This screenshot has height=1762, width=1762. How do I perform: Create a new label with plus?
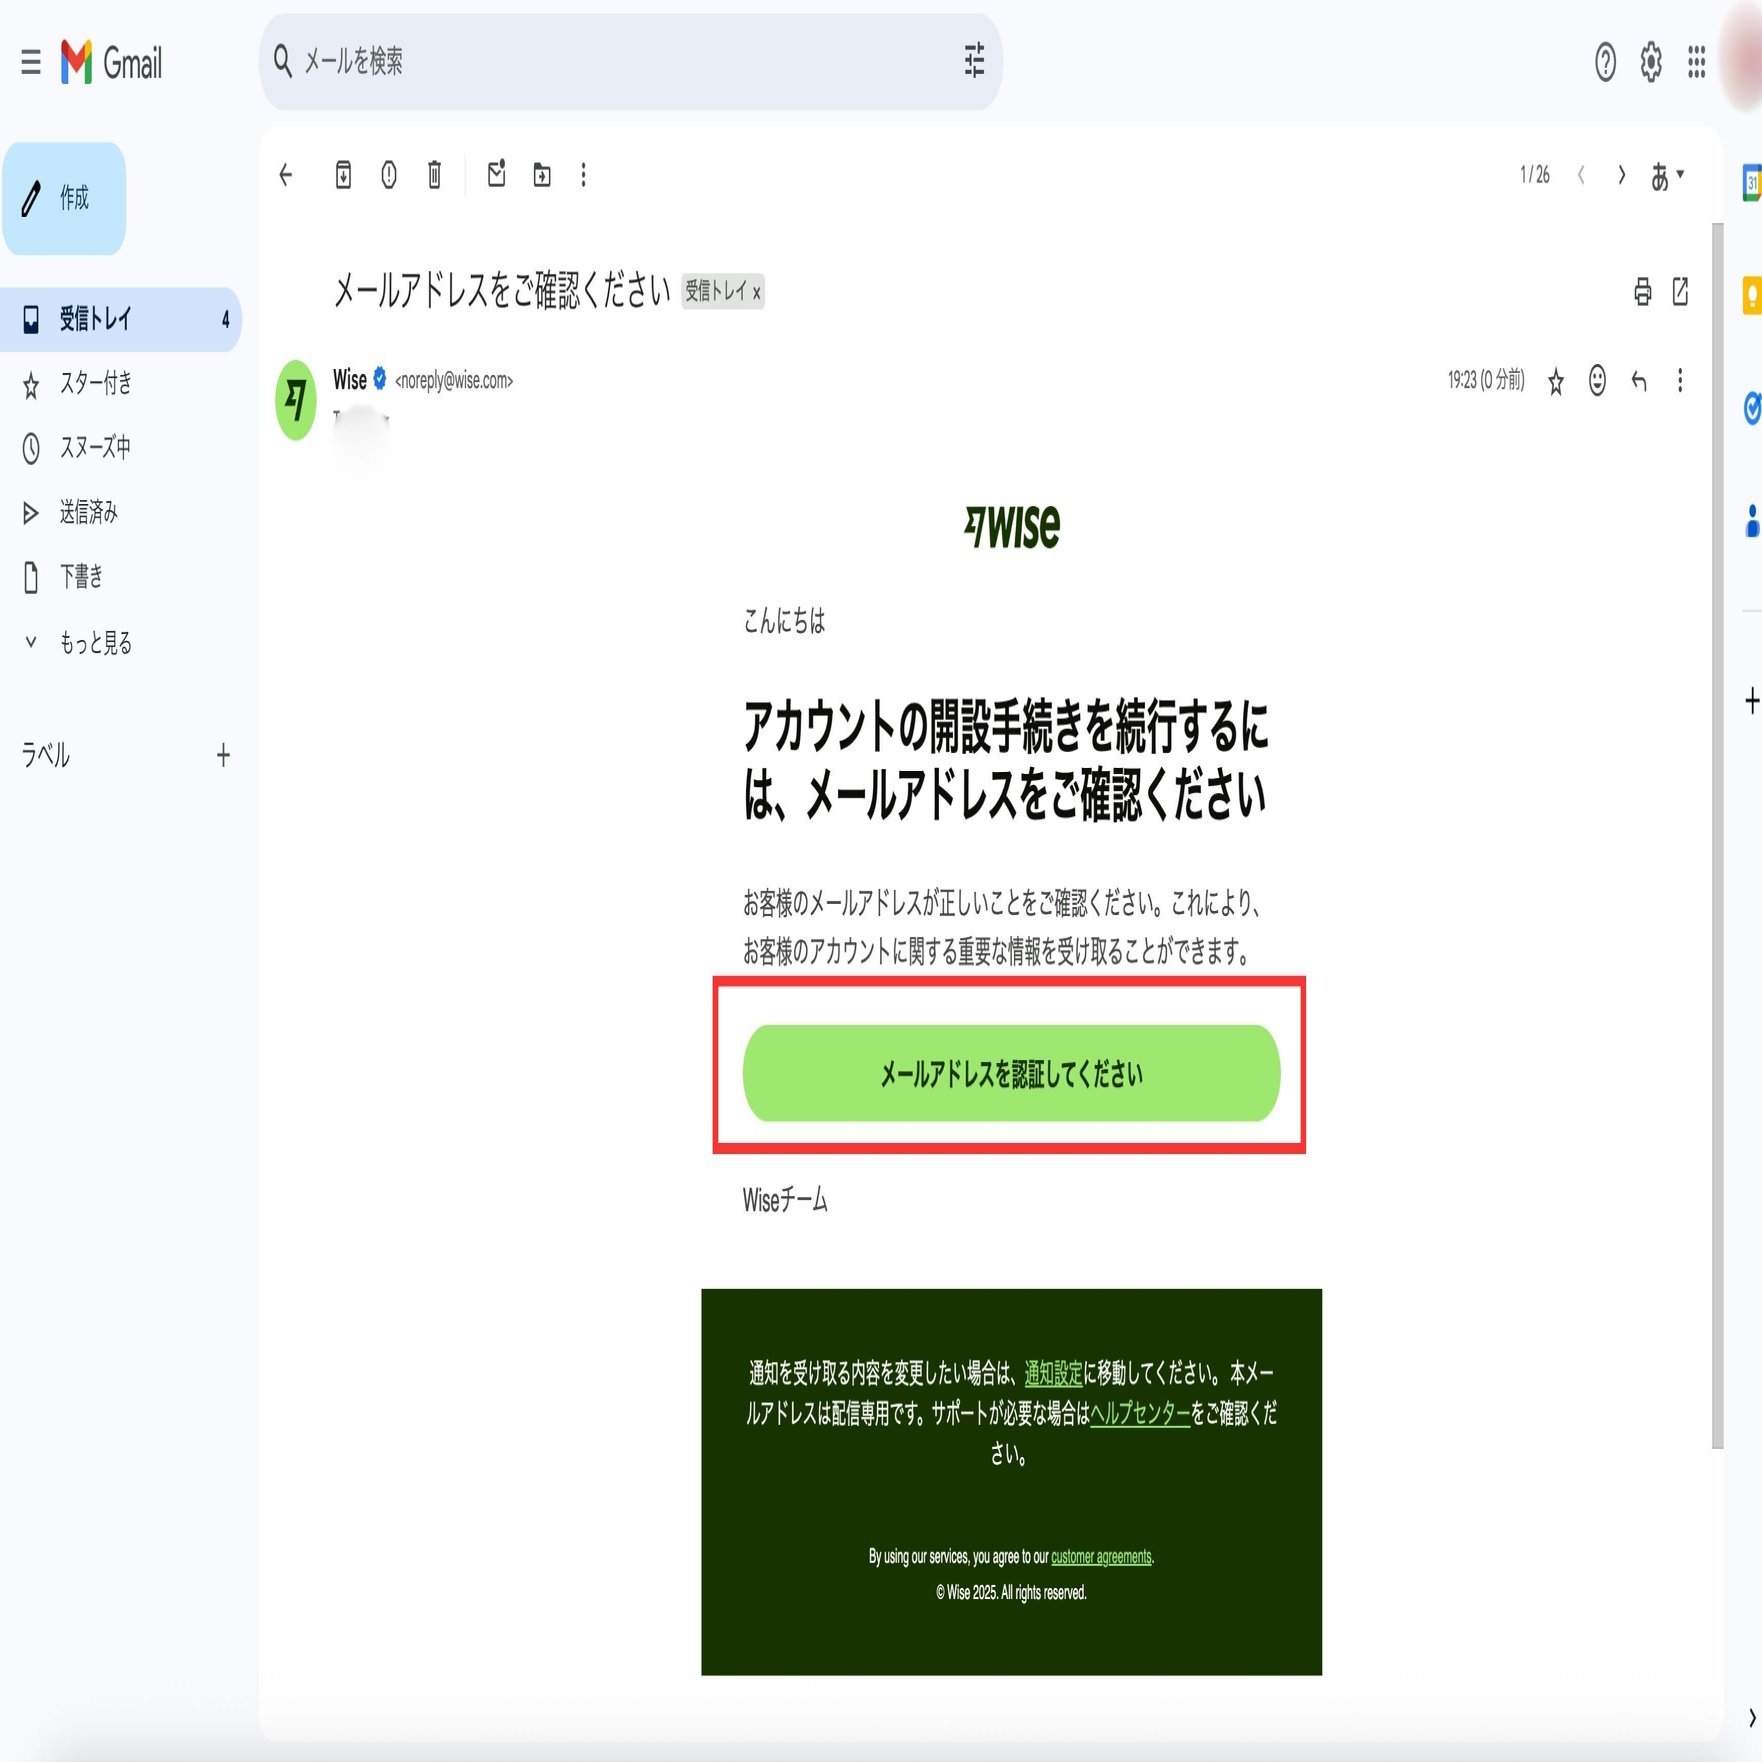coord(223,756)
